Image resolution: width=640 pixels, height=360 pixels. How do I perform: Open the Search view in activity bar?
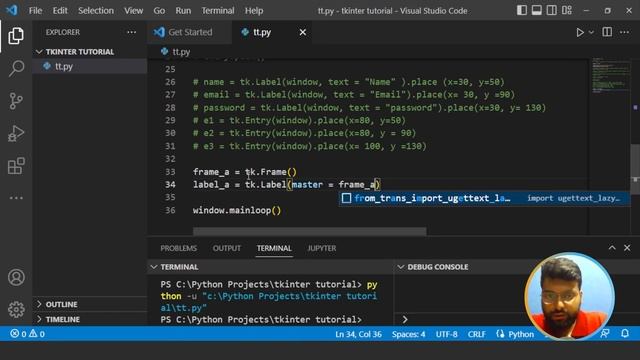click(16, 68)
